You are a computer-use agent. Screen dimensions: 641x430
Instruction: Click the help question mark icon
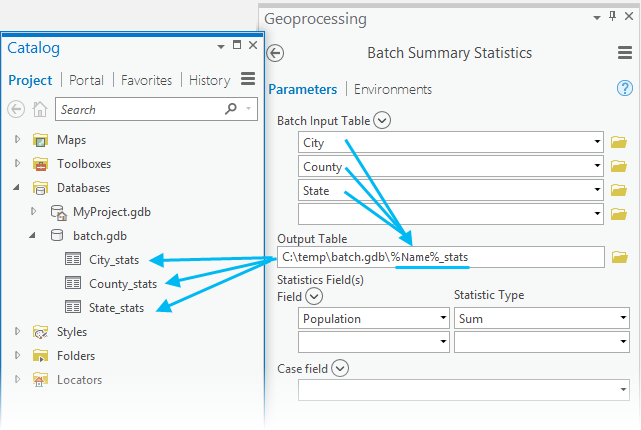625,89
